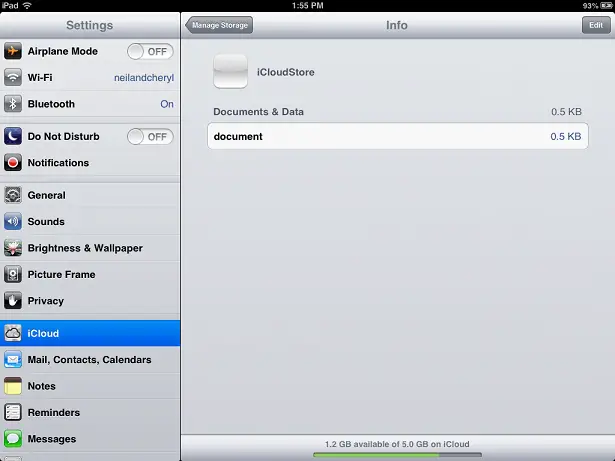The height and width of the screenshot is (461, 615).
Task: Open Brightness & Wallpaper settings
Action: click(x=85, y=248)
